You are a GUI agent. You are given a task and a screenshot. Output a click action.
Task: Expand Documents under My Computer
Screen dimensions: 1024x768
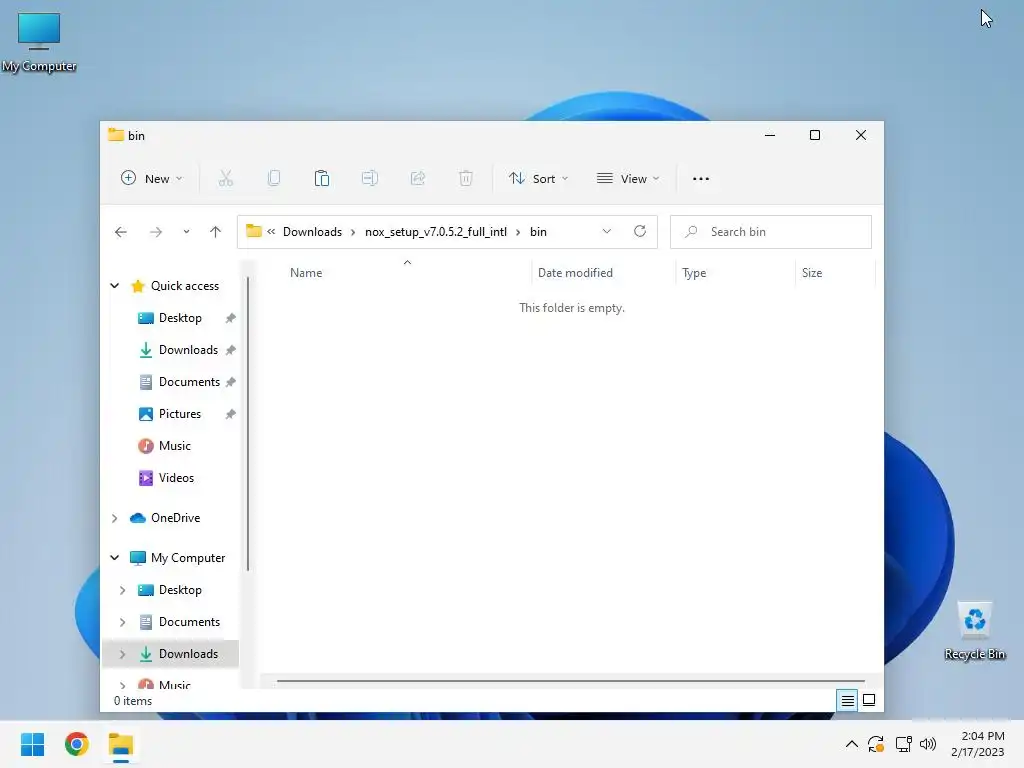coord(123,622)
